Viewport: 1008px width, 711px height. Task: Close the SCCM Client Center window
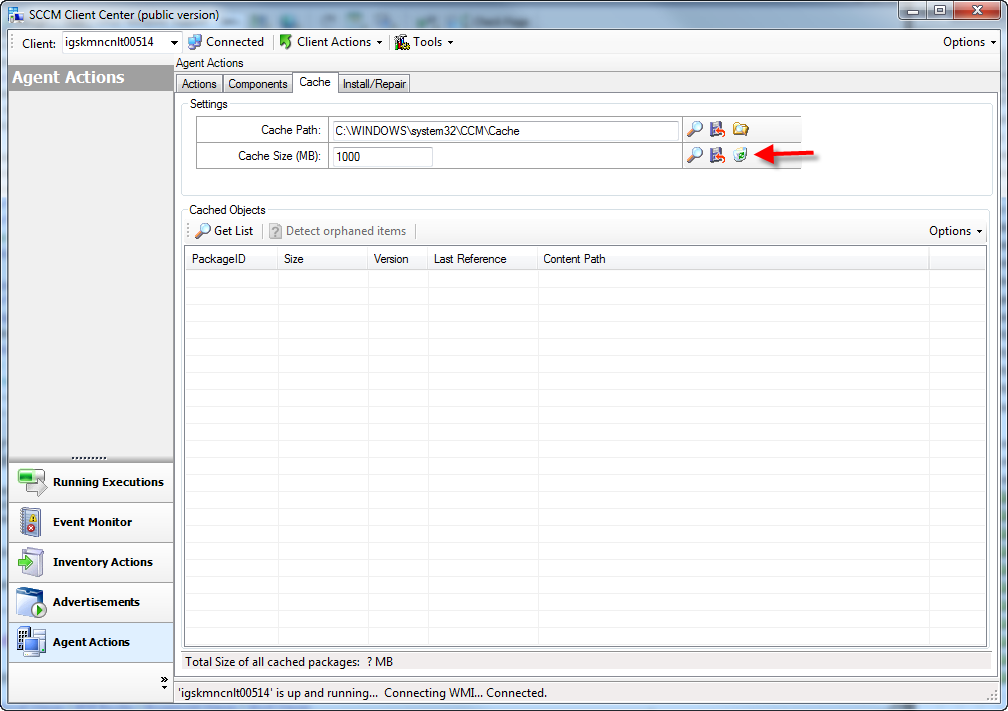(977, 10)
